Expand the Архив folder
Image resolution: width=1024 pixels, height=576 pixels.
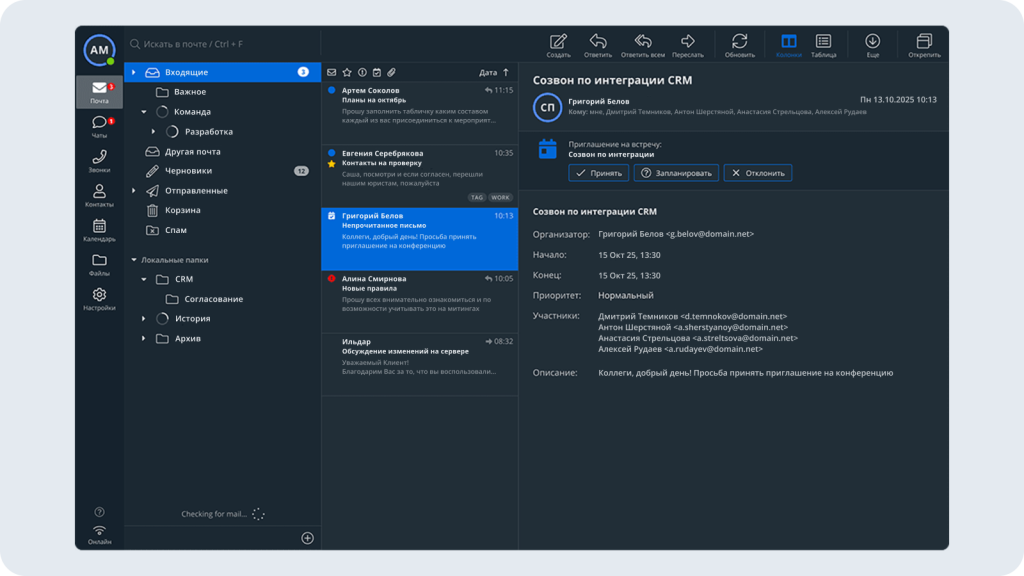[x=144, y=338]
